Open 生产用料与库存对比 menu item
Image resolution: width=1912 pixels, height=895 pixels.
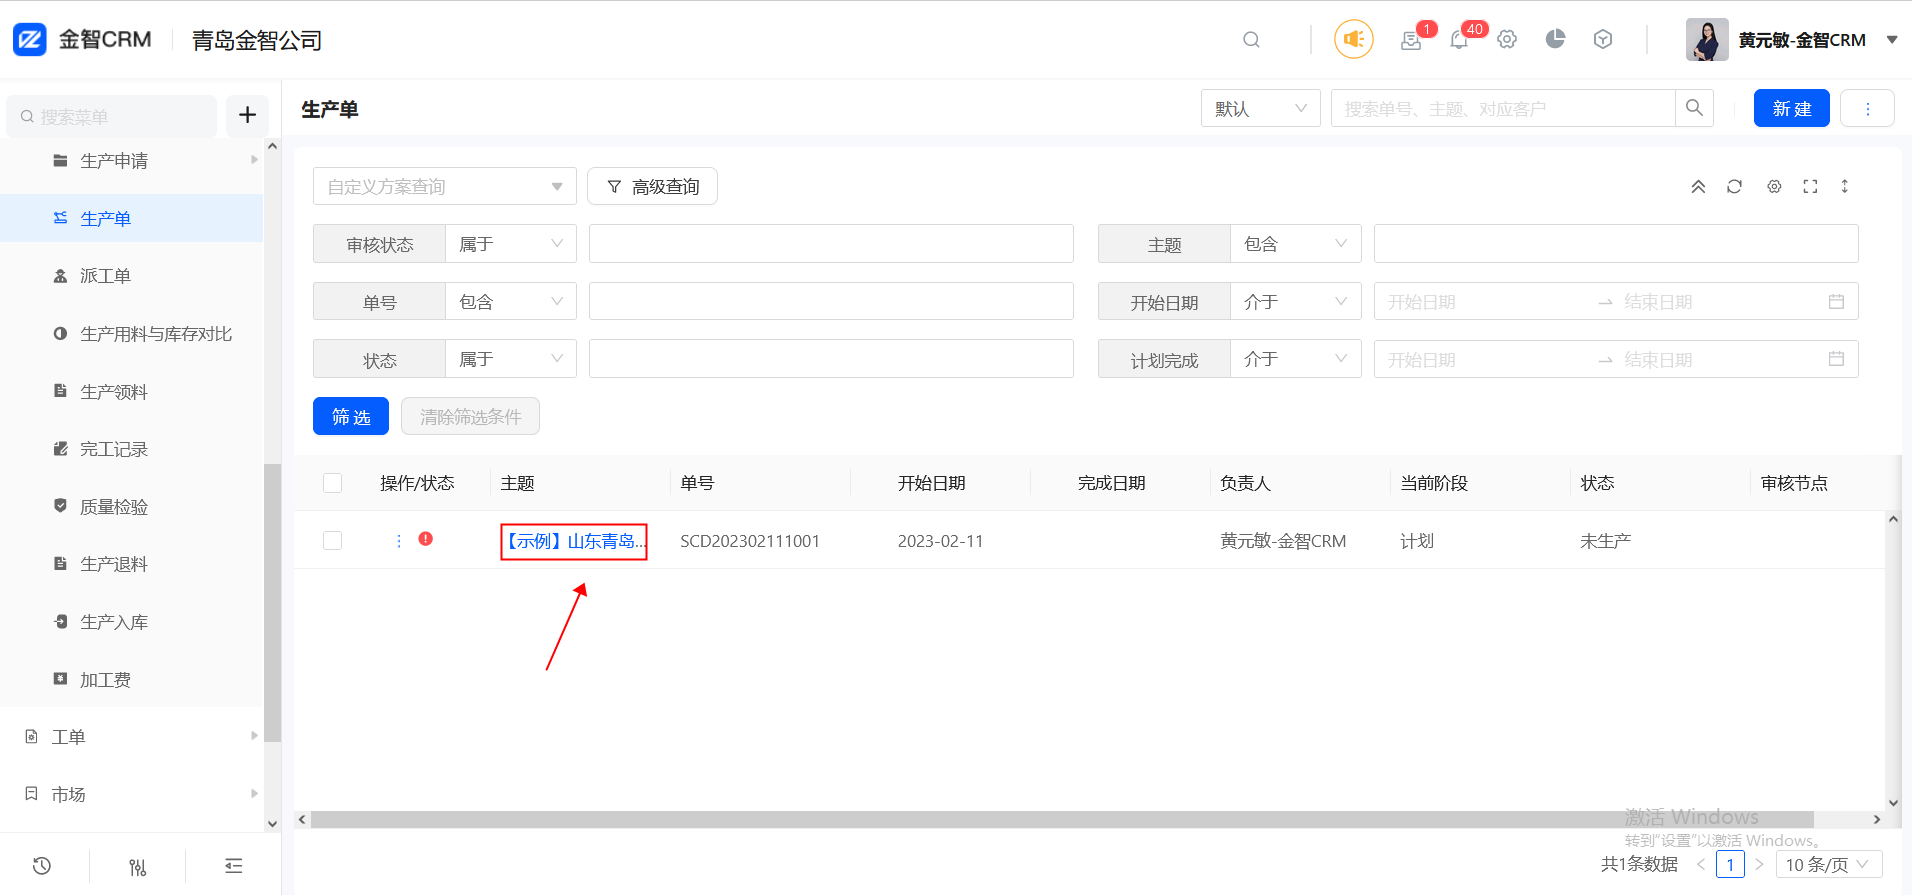[x=132, y=334]
